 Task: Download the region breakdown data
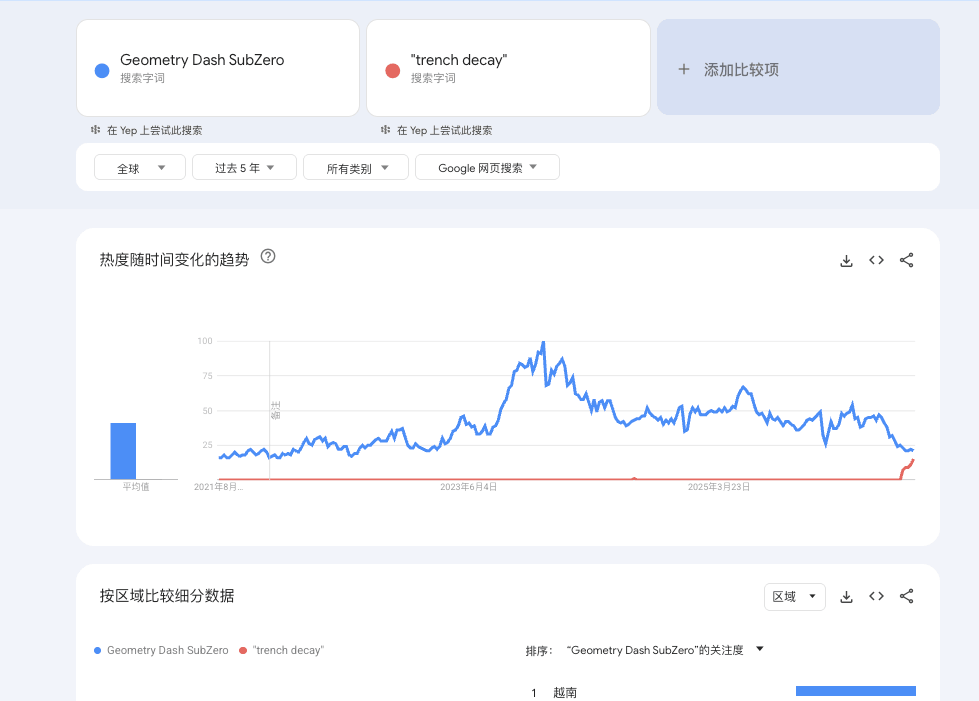tap(846, 597)
